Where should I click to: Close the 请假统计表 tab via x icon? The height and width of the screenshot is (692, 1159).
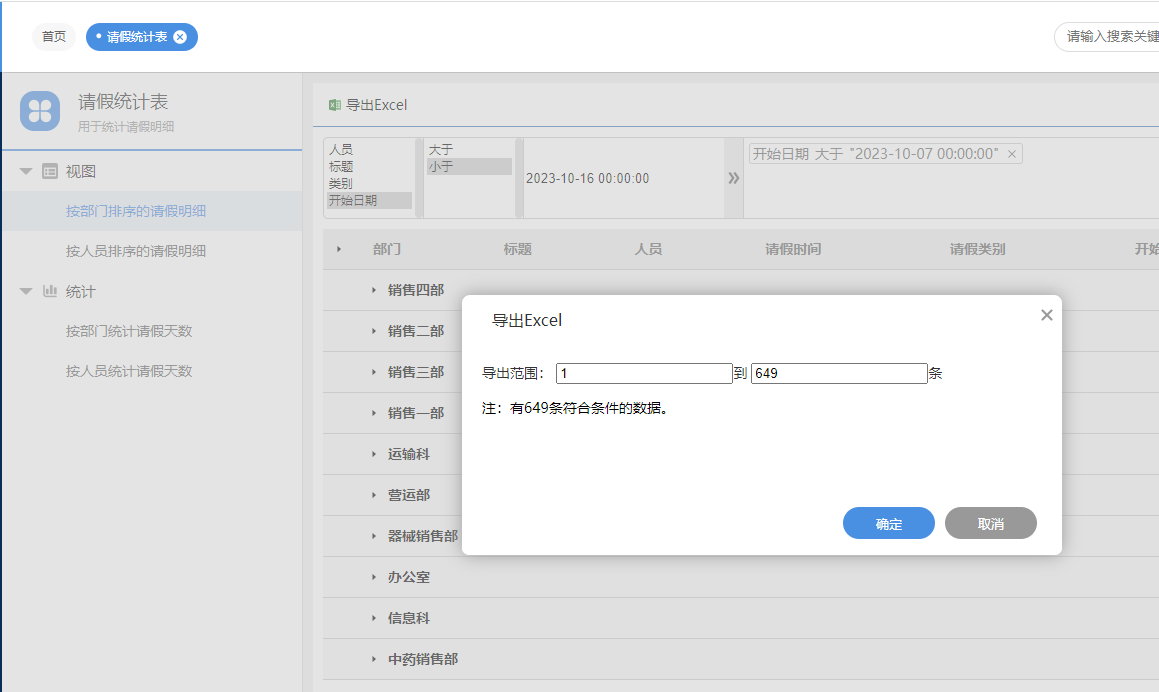click(180, 37)
